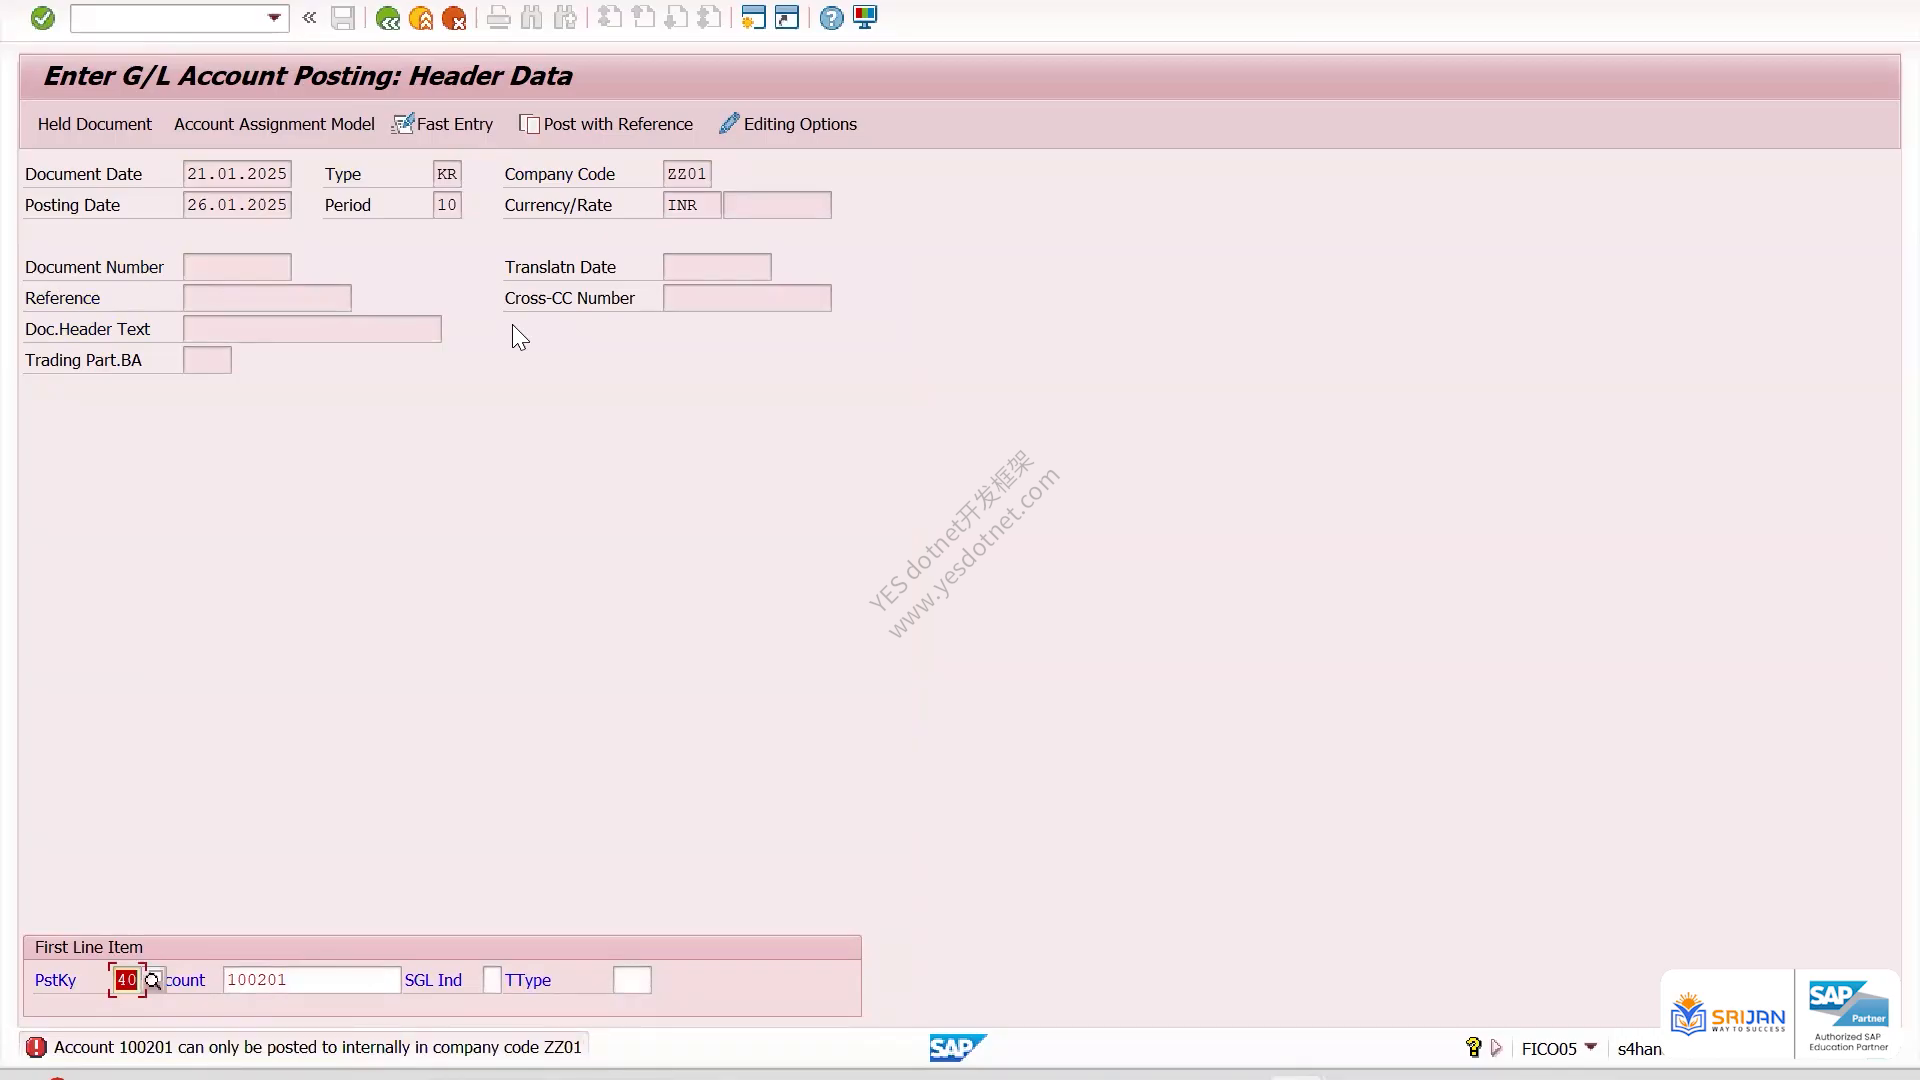Click the Period field
Image resolution: width=1920 pixels, height=1080 pixels.
click(x=447, y=205)
